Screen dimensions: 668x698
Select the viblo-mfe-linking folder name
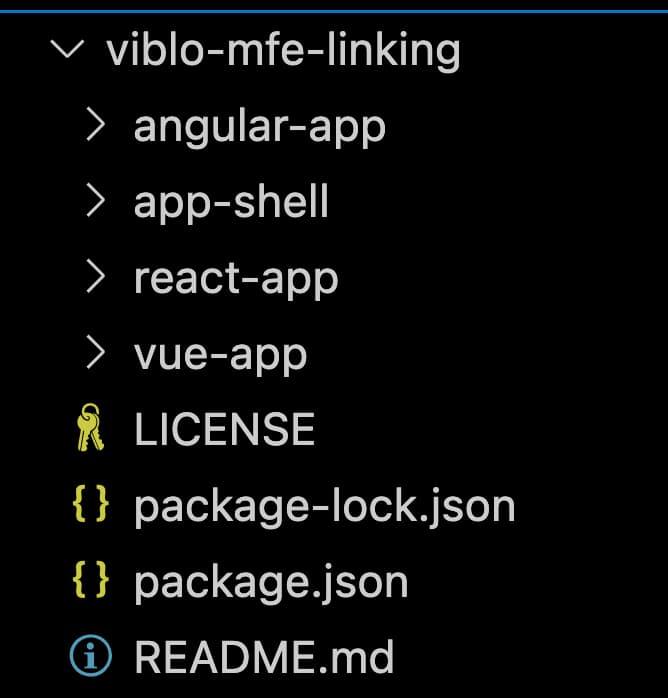click(283, 50)
